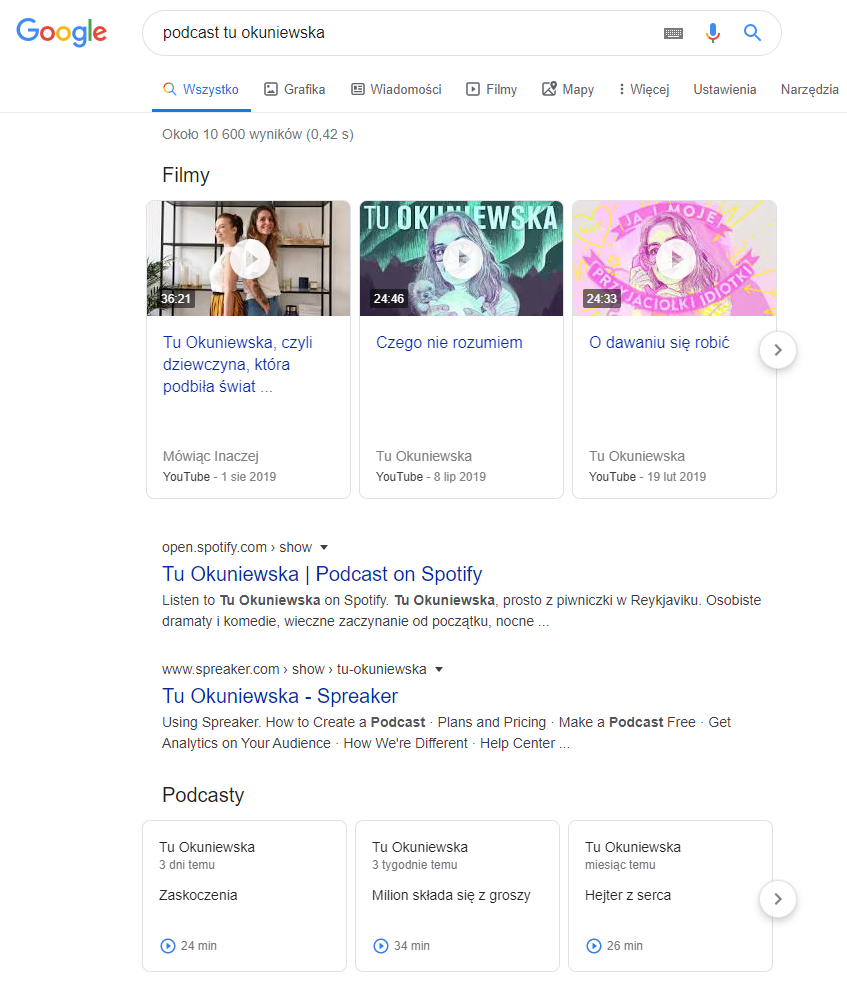847x1003 pixels.
Task: Switch to the Grafika tab
Action: point(295,89)
